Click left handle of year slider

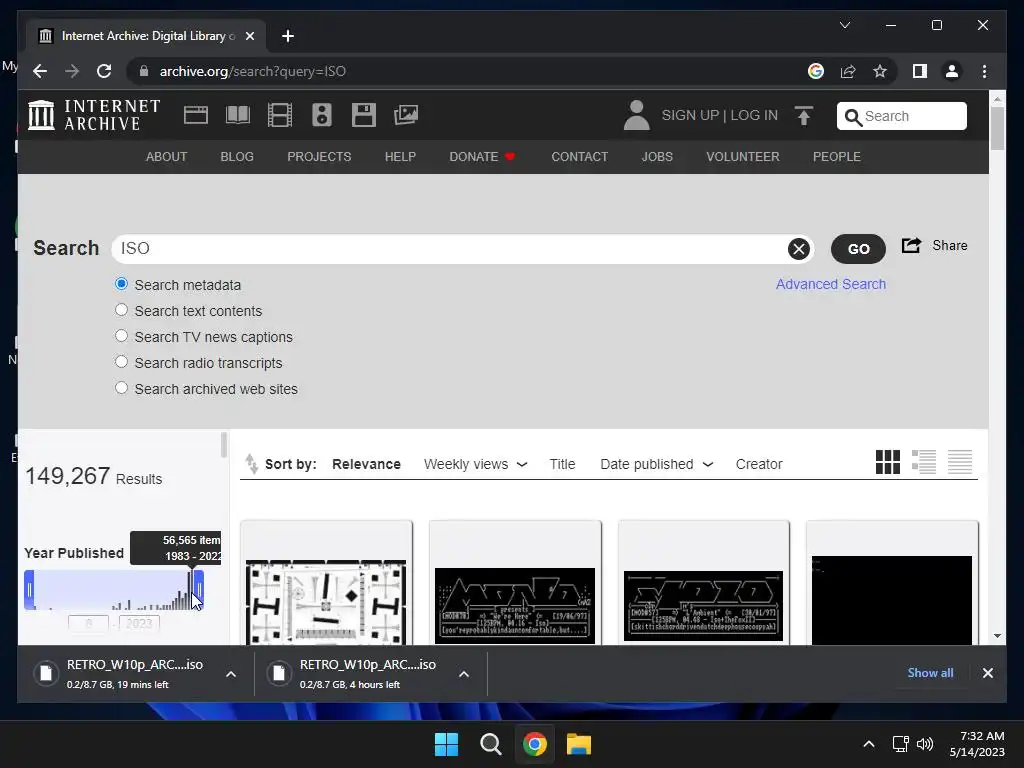29,590
